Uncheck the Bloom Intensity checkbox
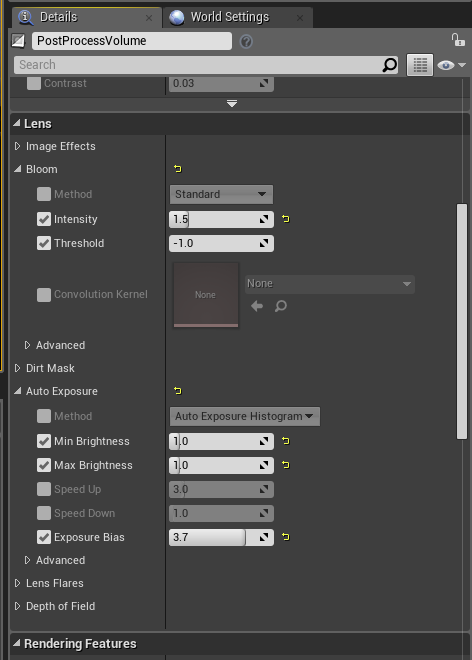This screenshot has height=660, width=472. coord(44,219)
